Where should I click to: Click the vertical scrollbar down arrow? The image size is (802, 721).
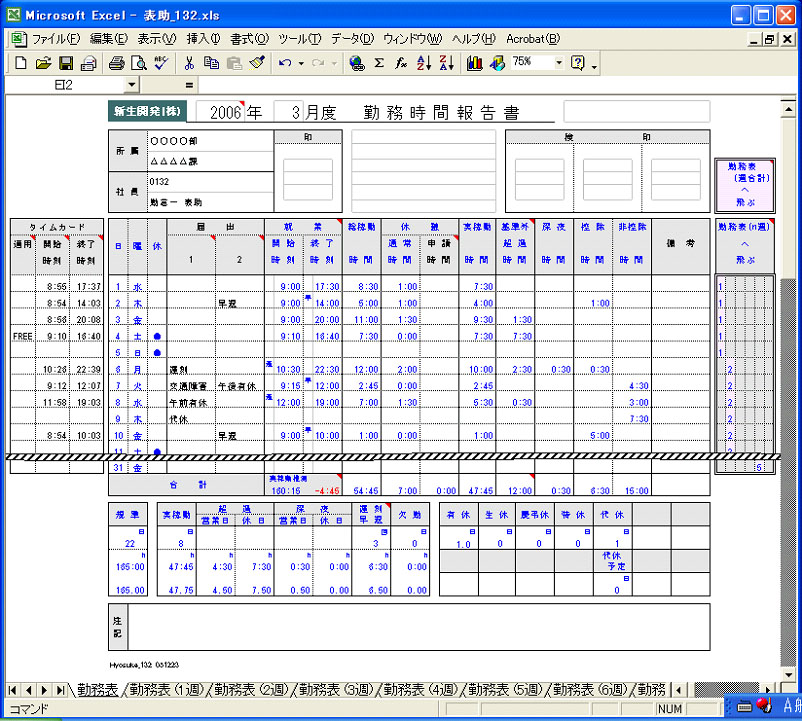pos(788,675)
